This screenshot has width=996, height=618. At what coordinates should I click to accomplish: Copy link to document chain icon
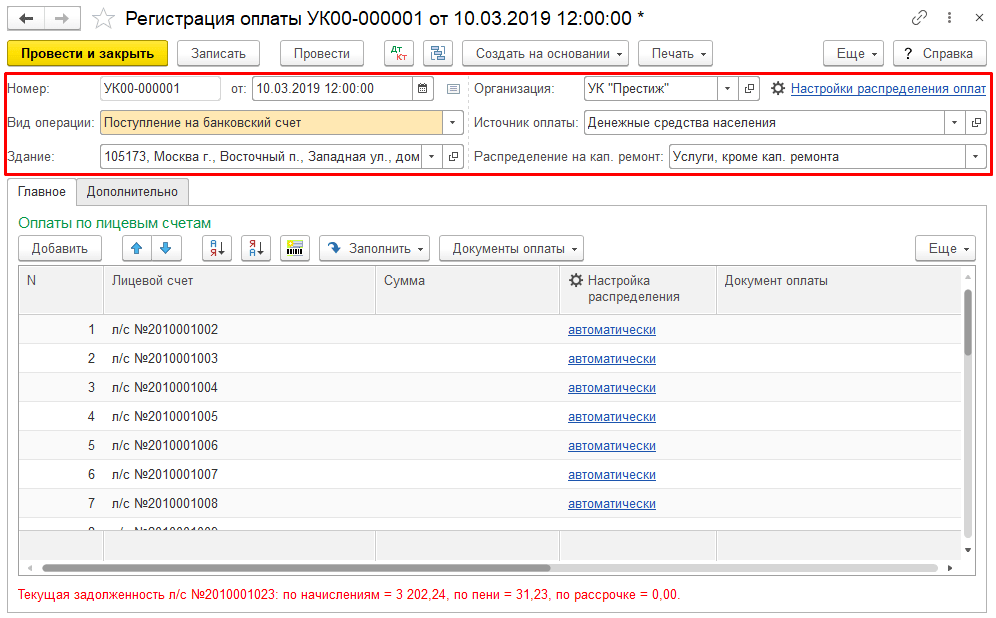point(919,18)
